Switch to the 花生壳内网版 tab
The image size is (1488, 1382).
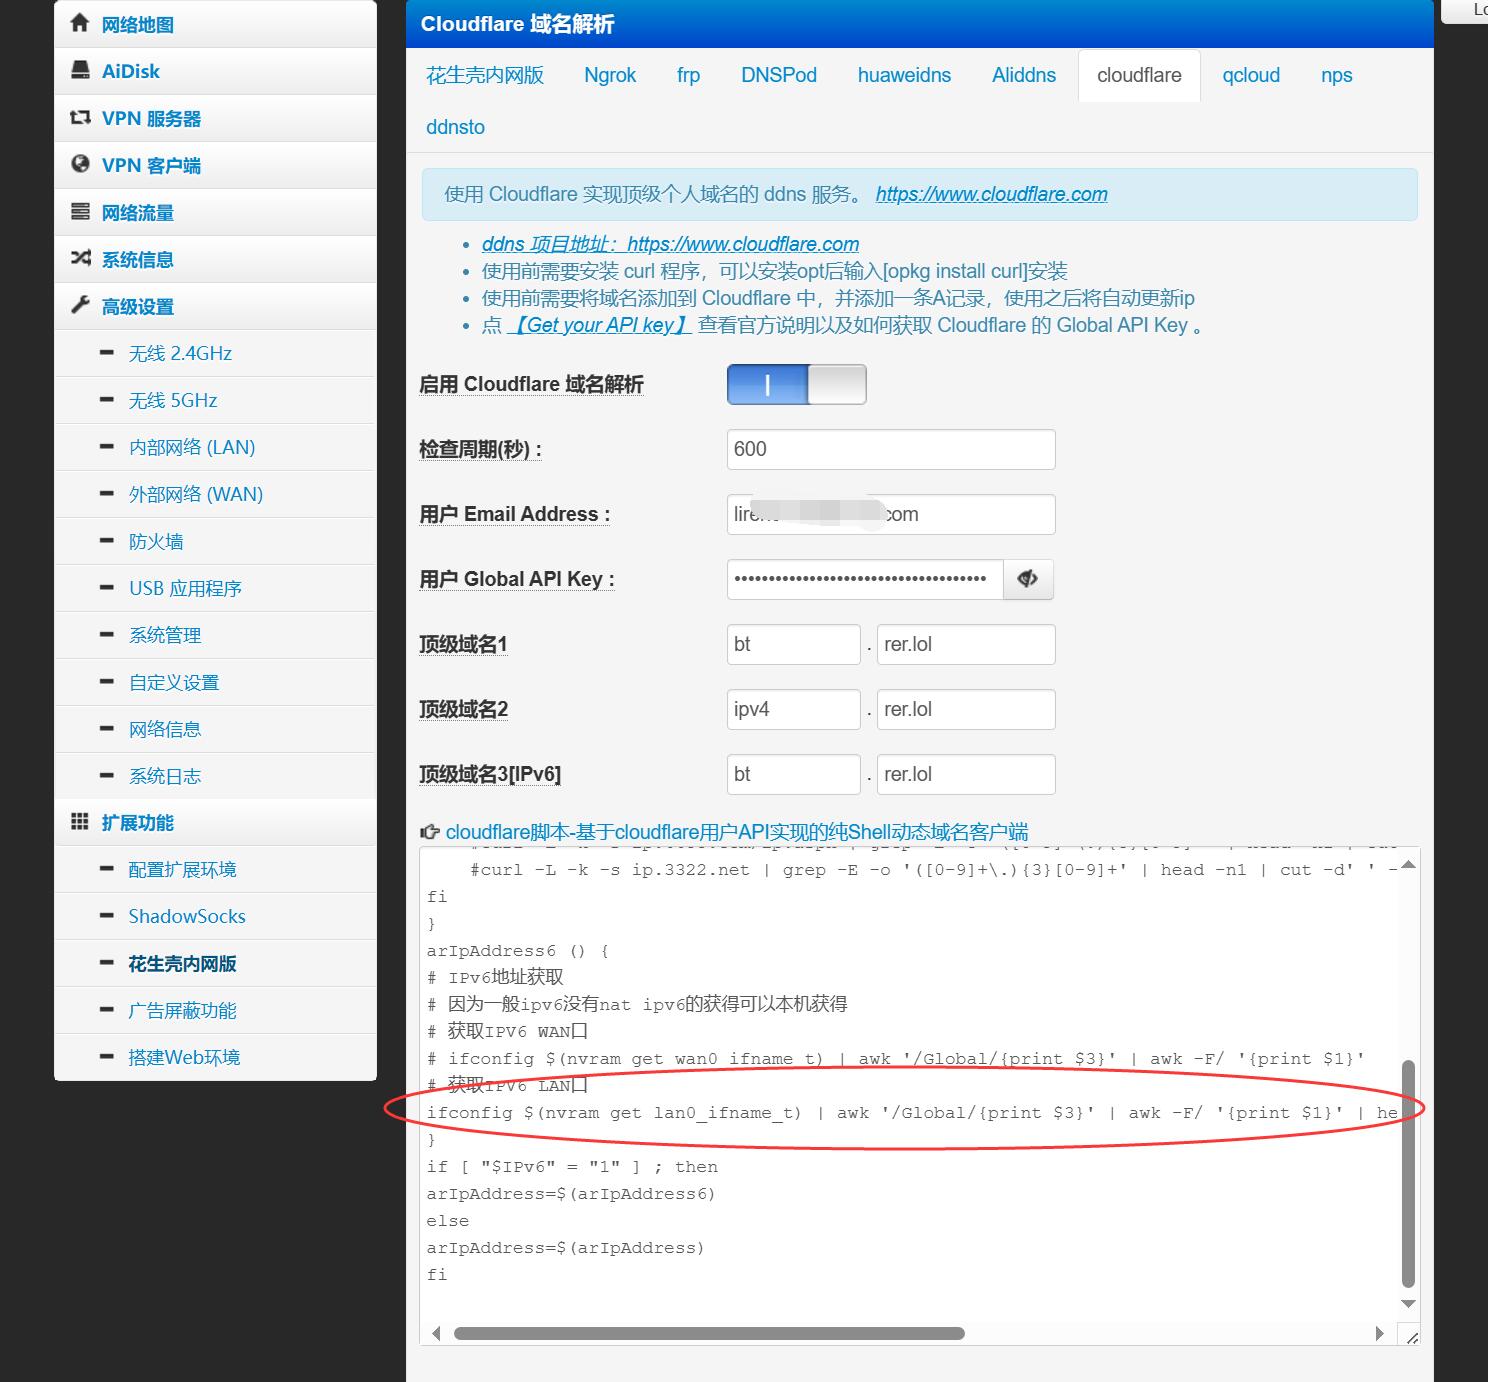485,75
